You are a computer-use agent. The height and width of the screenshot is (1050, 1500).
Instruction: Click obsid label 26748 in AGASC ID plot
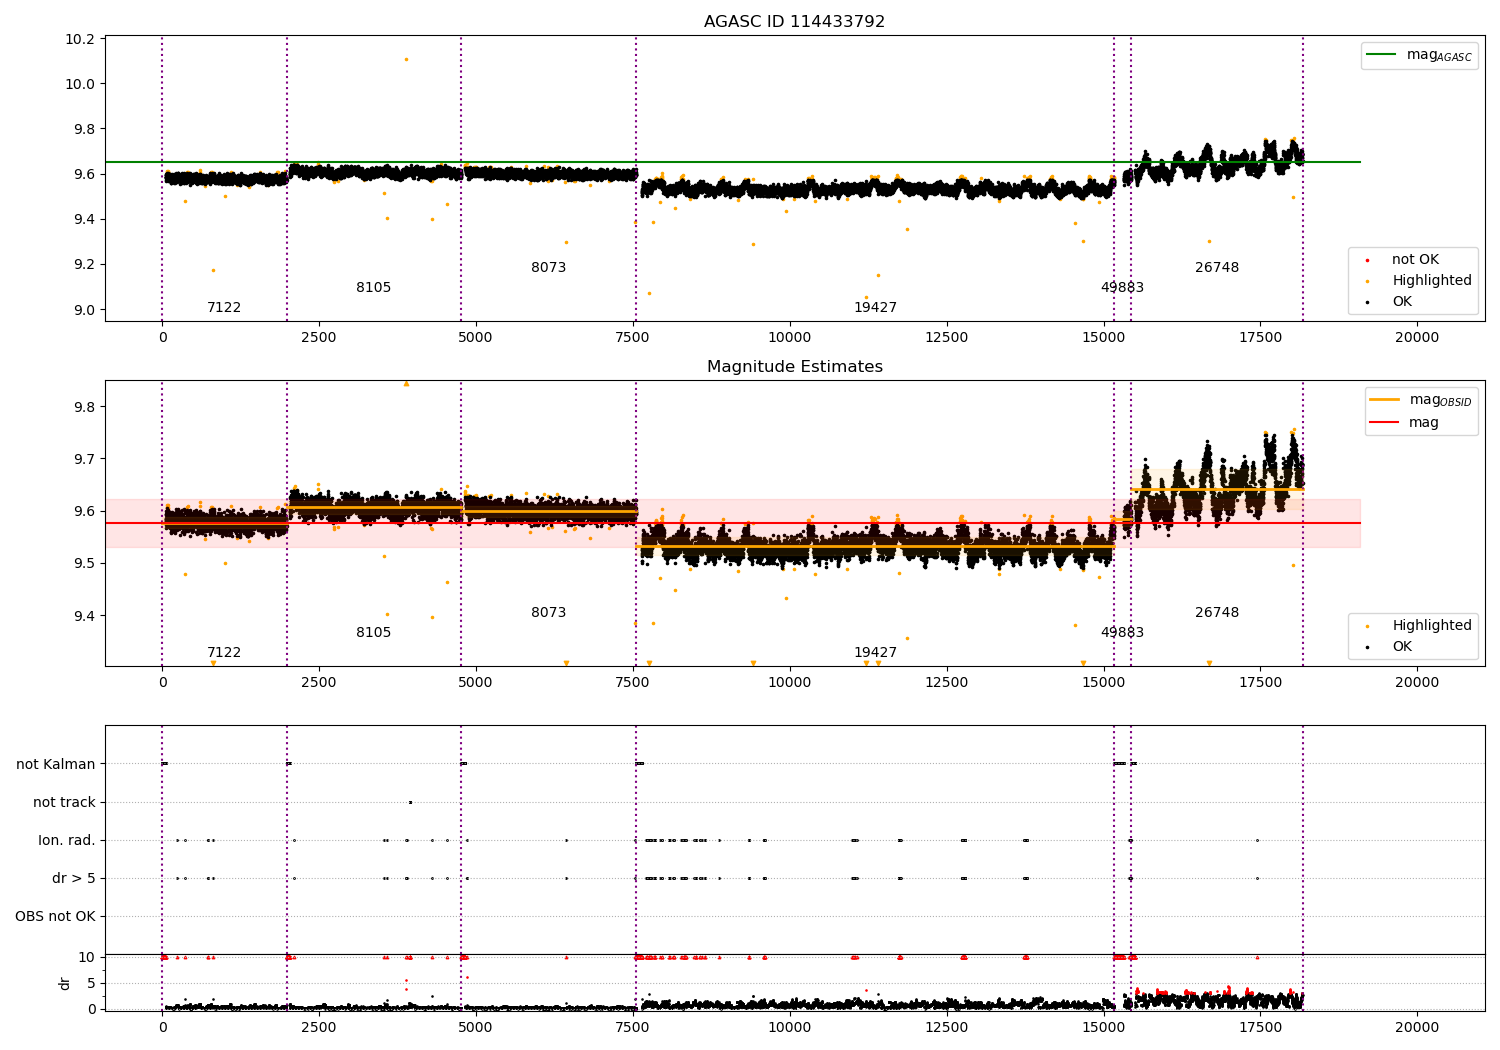[1217, 268]
